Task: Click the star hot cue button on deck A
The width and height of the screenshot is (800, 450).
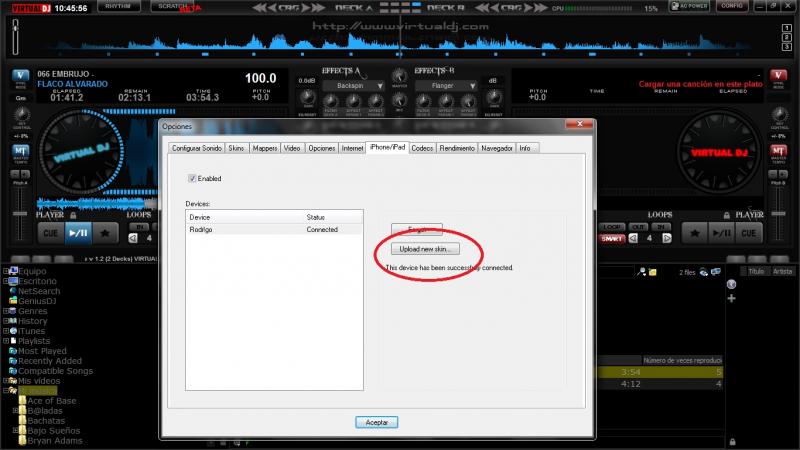Action: pyautogui.click(x=105, y=233)
